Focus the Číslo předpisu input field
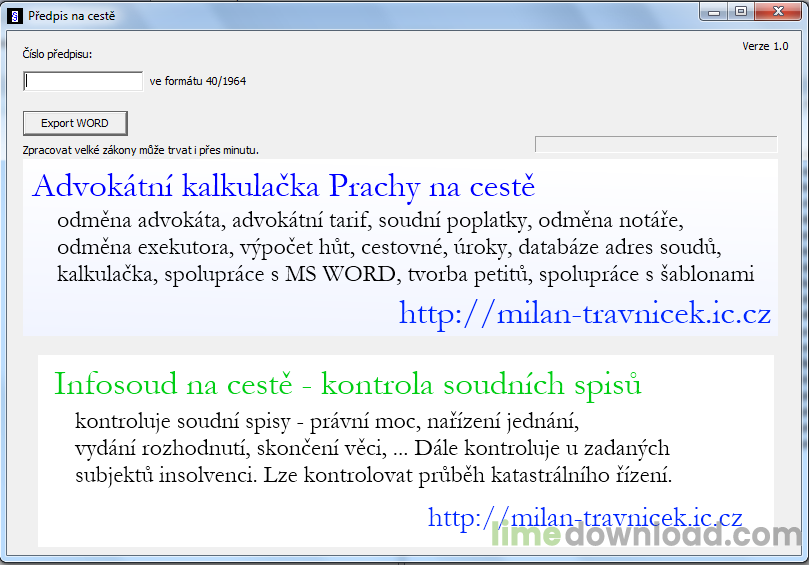 point(83,81)
